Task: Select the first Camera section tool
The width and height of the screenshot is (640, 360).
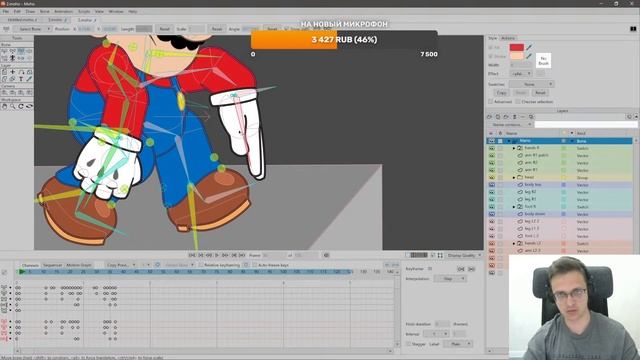Action: 4,92
